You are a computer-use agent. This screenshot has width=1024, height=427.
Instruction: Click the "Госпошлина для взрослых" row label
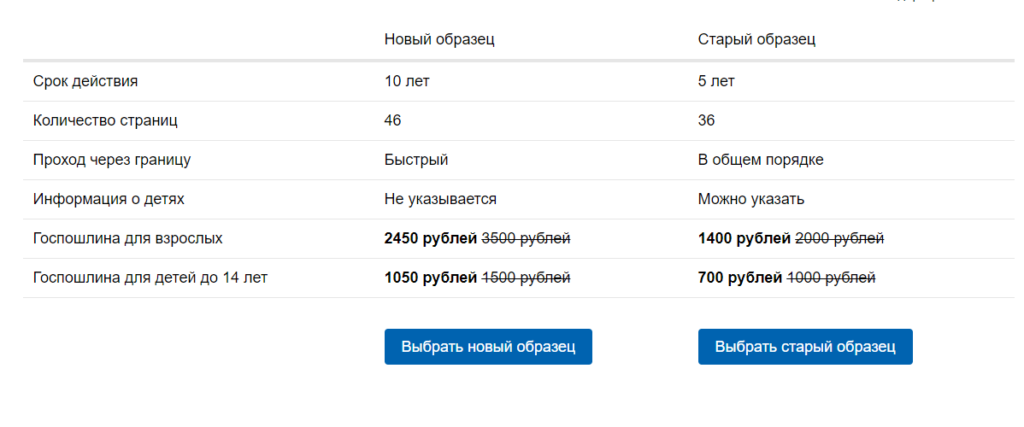click(x=128, y=239)
